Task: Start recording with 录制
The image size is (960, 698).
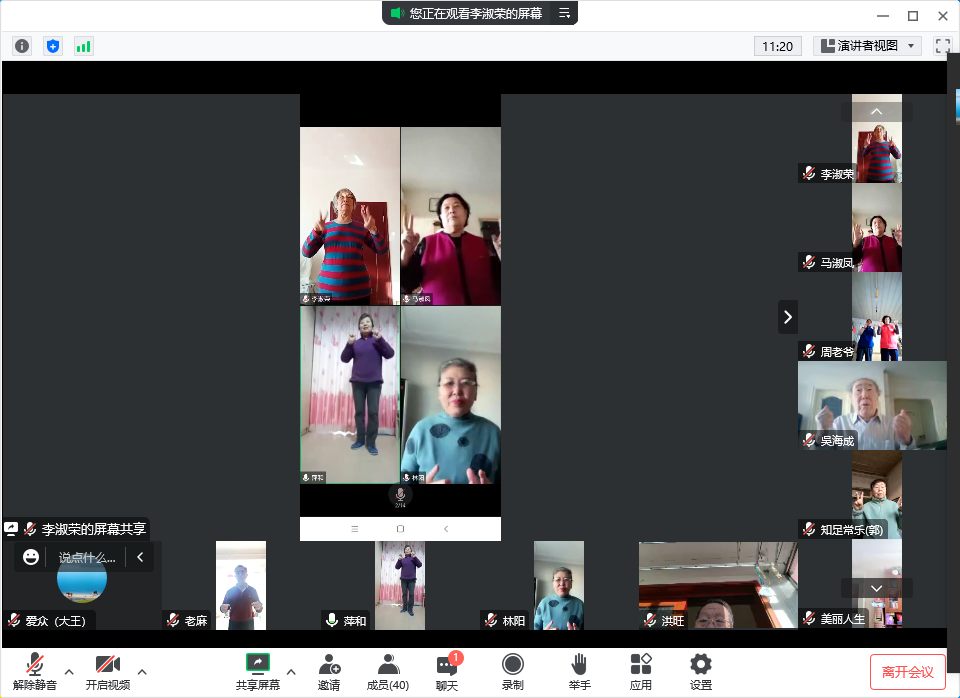Action: pyautogui.click(x=513, y=671)
